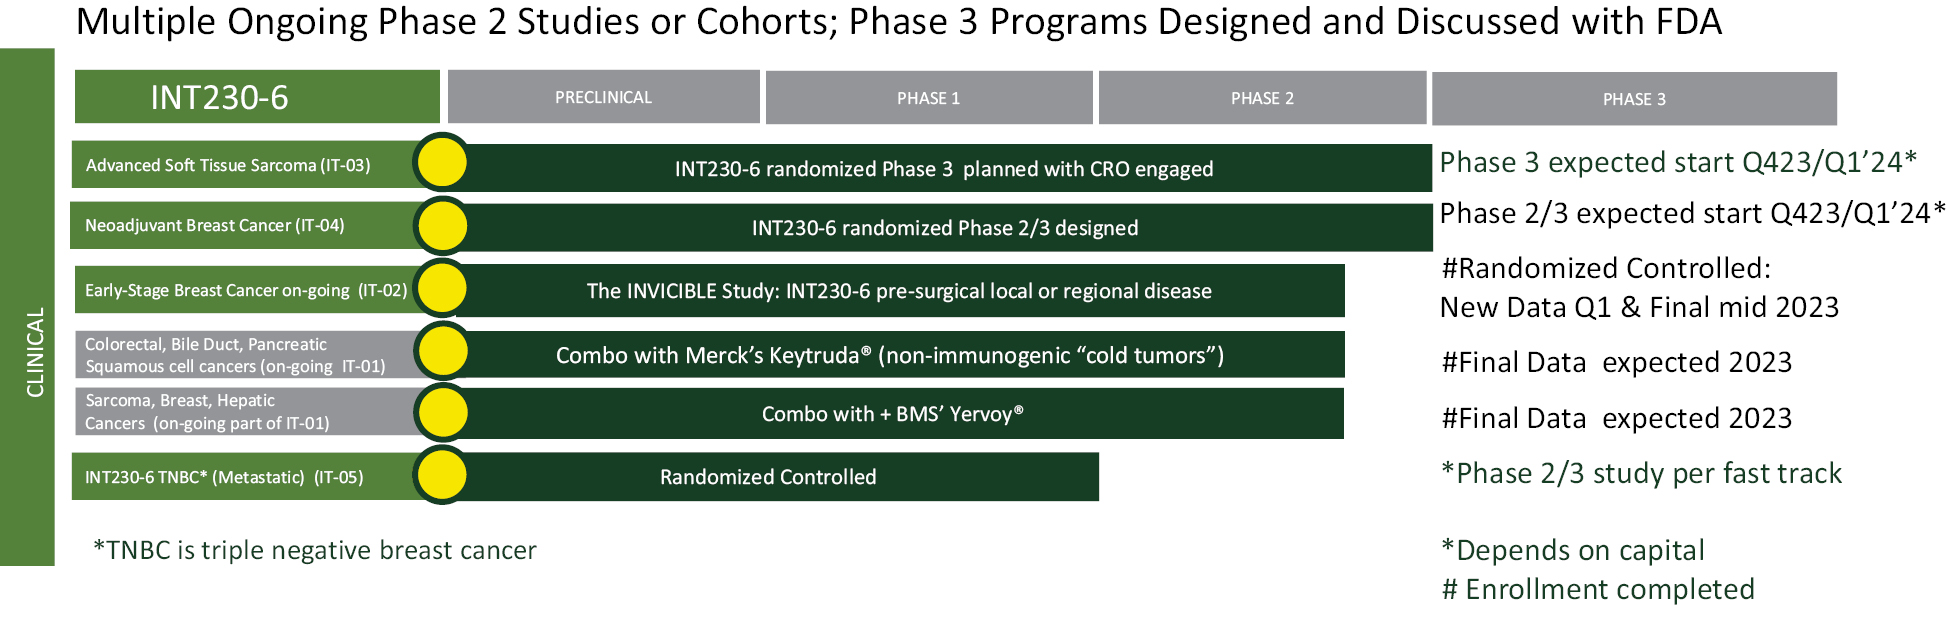Viewport: 1948px width, 622px height.
Task: Select the yellow marker on the Yervoy combo row
Action: tap(442, 411)
